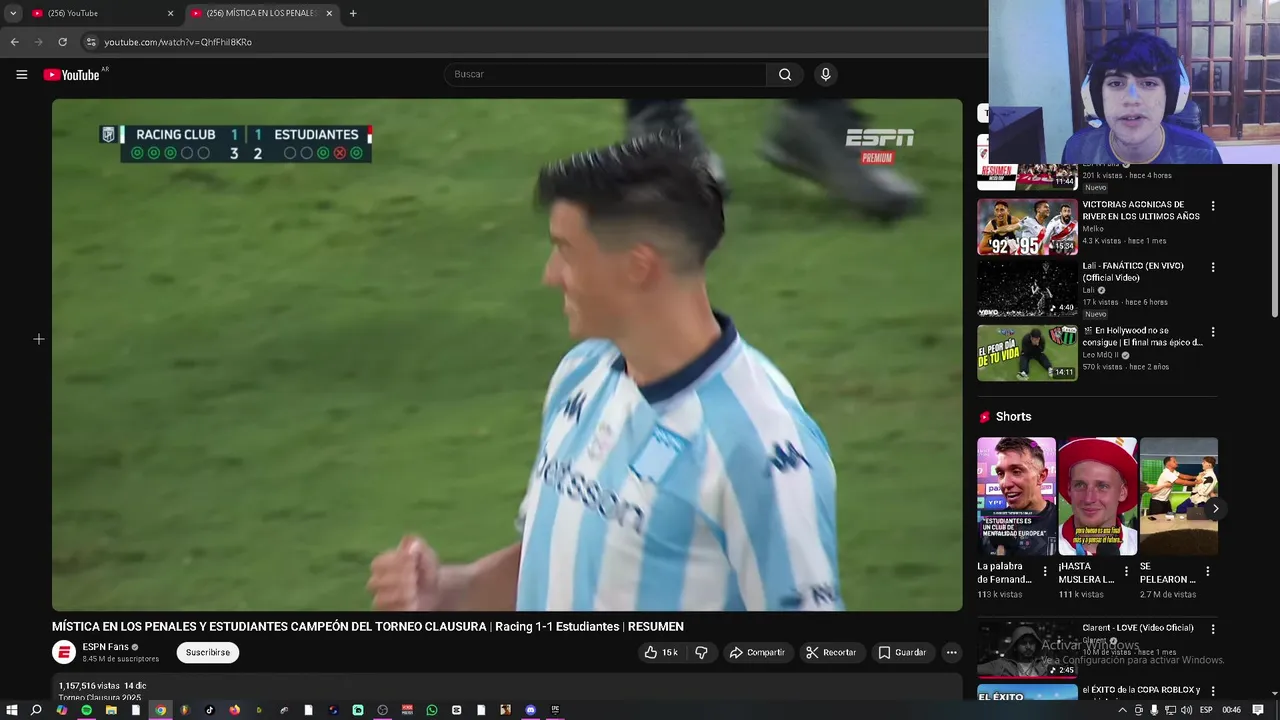Open options for Lali Fanático video

pyautogui.click(x=1213, y=268)
